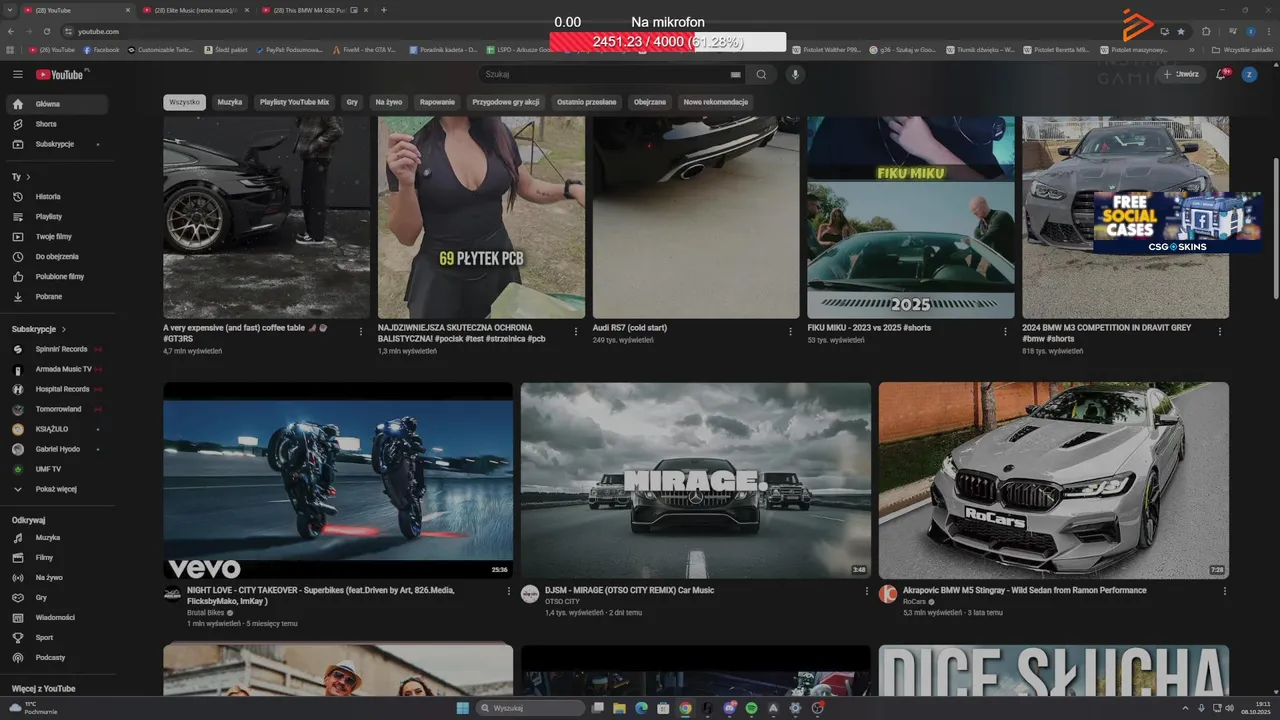The image size is (1280, 720).
Task: Open Główna home in sidebar
Action: coord(56,104)
